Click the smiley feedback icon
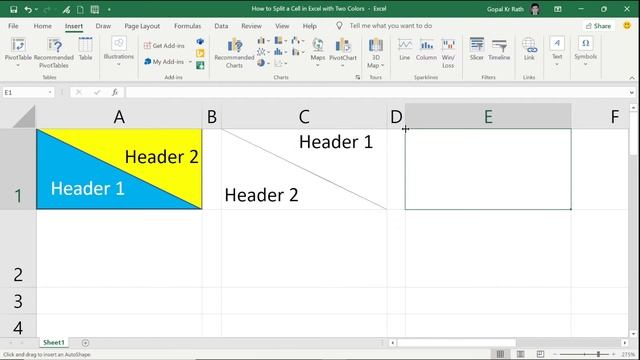This screenshot has height=360, width=640. click(627, 25)
